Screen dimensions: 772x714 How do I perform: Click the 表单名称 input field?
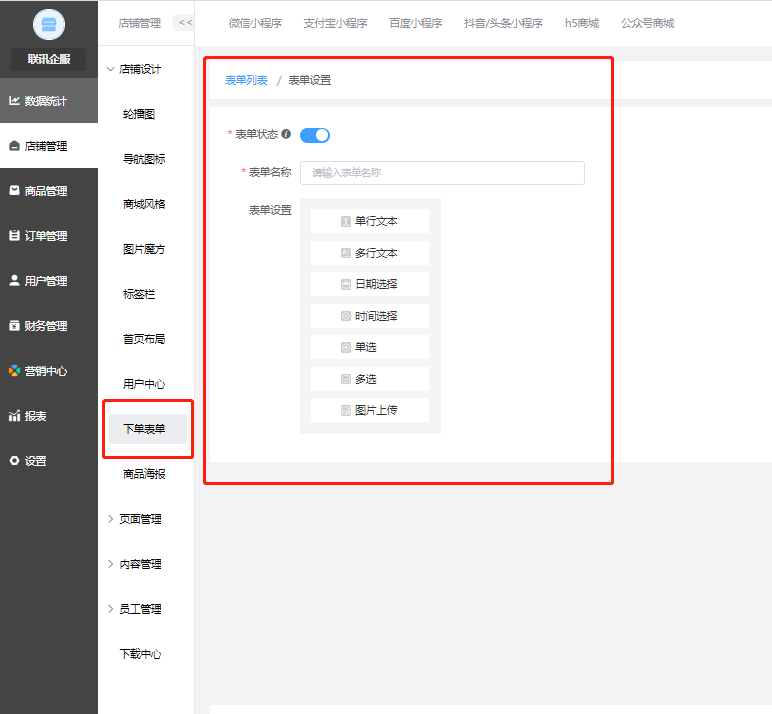(442, 173)
